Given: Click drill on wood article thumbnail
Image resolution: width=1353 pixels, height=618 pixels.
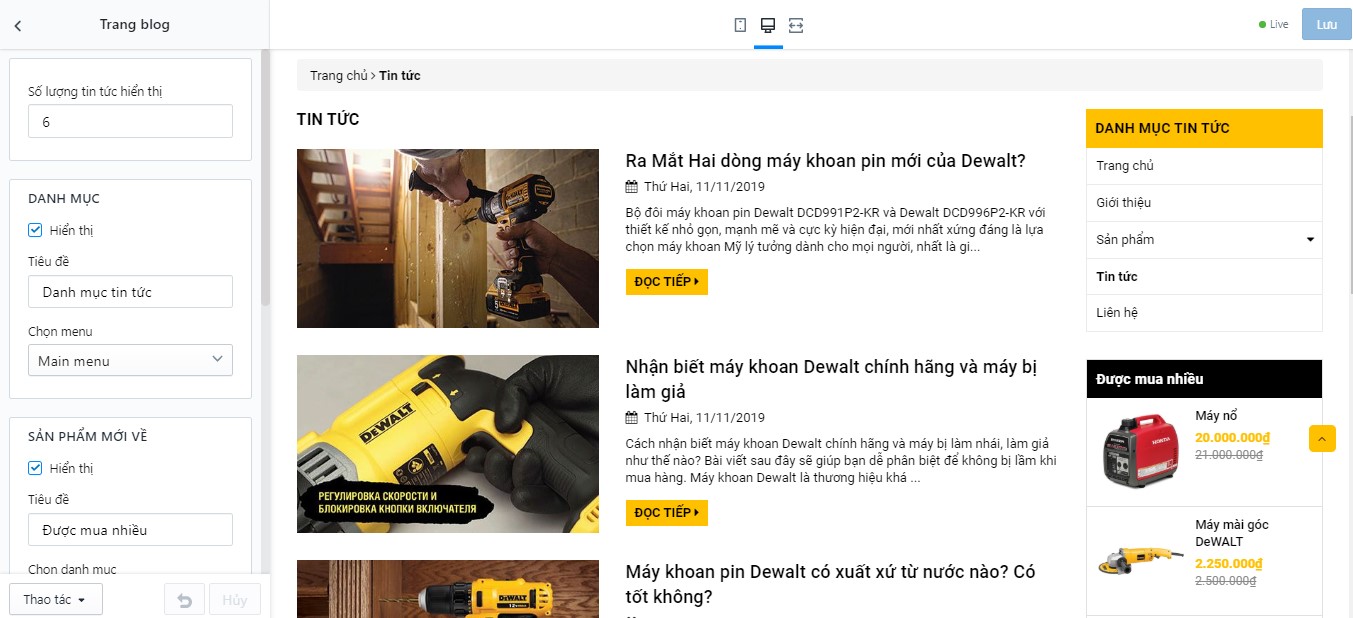Looking at the screenshot, I should pyautogui.click(x=448, y=238).
